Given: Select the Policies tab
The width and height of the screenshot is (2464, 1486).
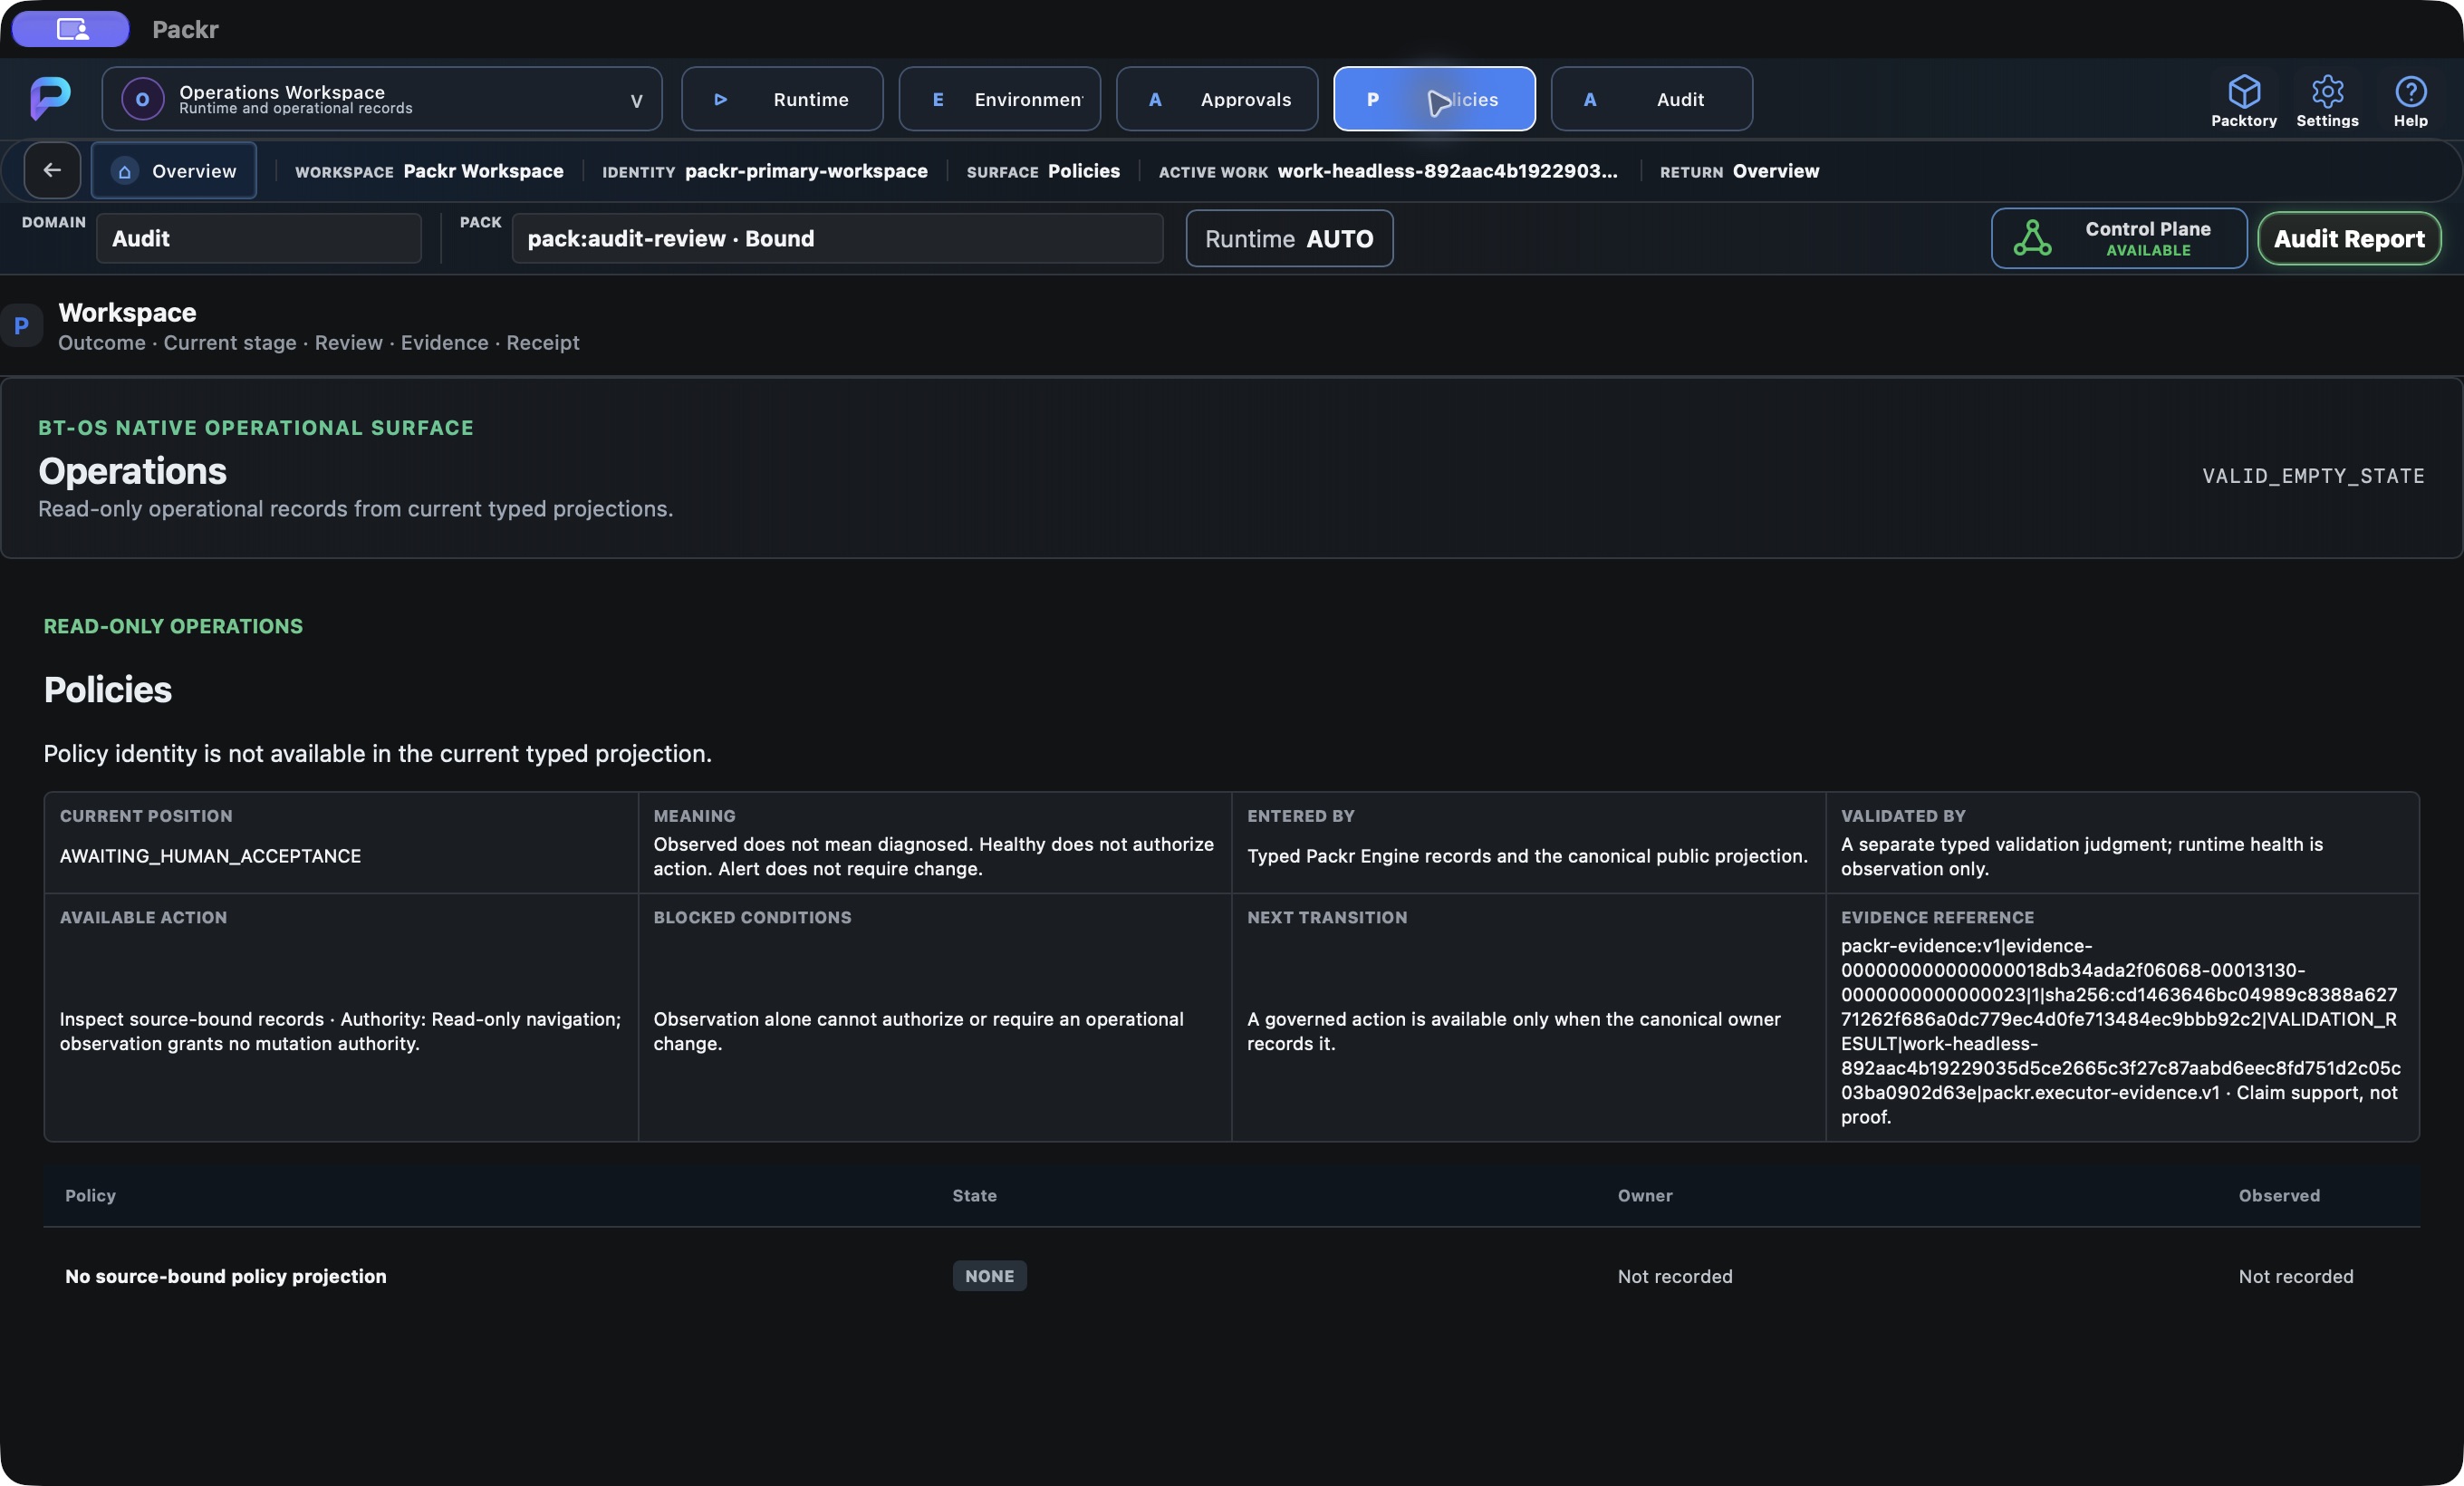Looking at the screenshot, I should (1434, 99).
